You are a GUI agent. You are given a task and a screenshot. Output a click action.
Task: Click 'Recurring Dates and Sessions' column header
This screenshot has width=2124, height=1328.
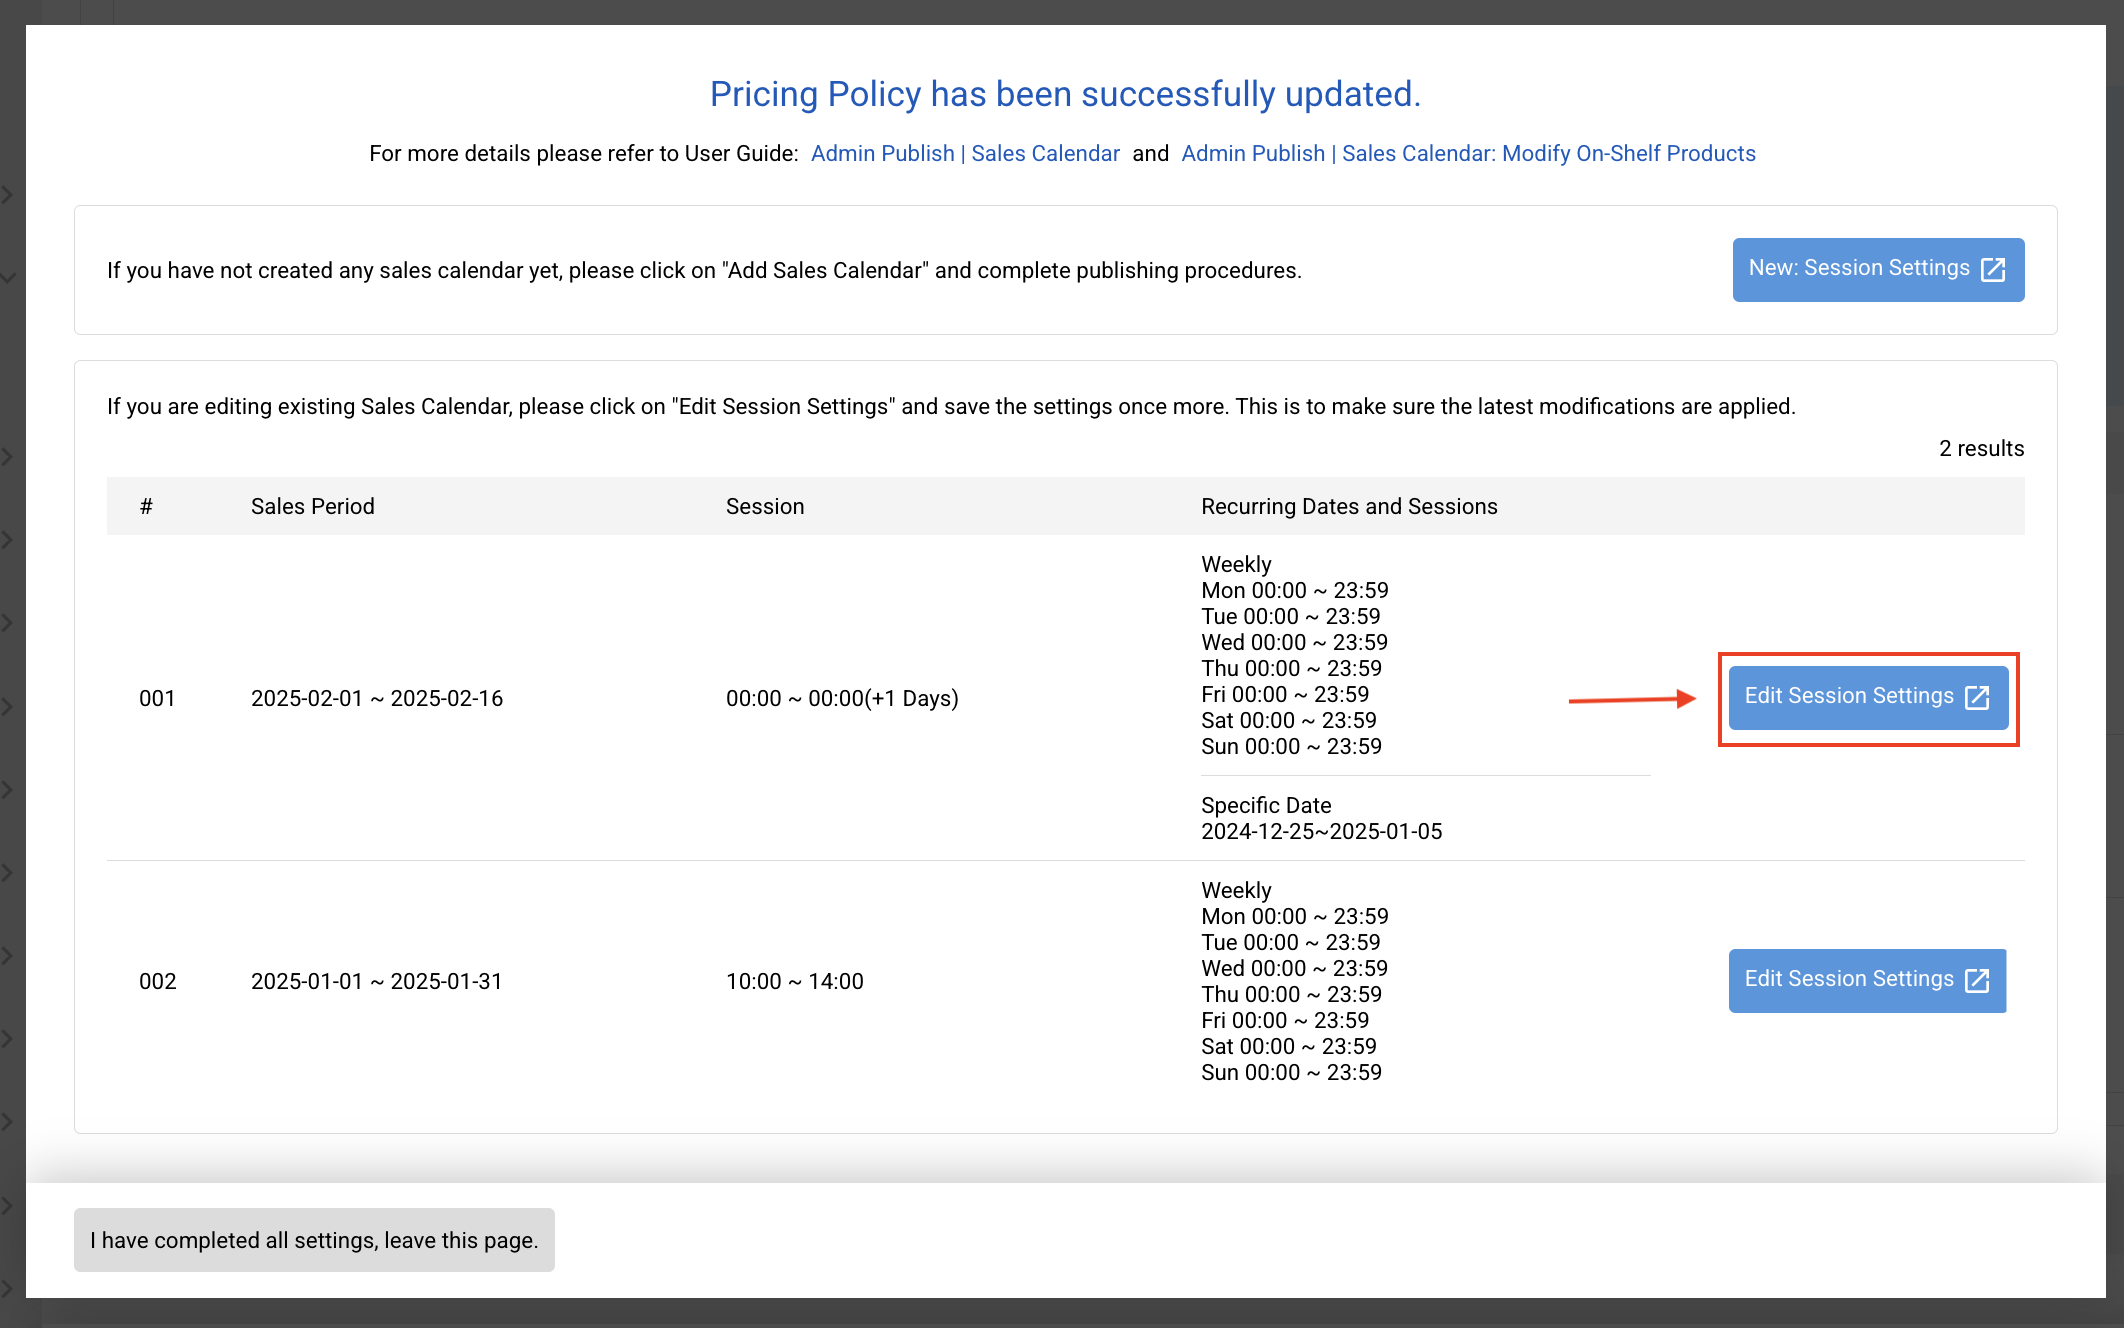pyautogui.click(x=1348, y=506)
